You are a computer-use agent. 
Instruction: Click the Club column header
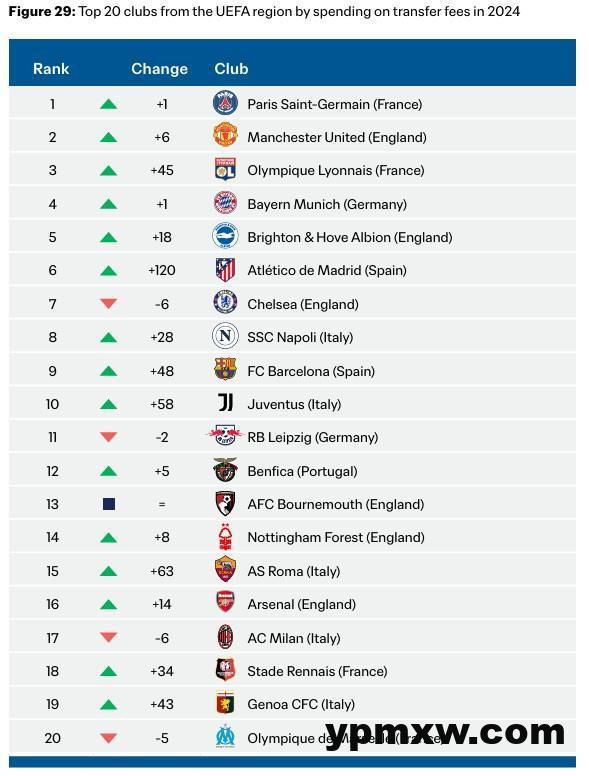point(231,69)
